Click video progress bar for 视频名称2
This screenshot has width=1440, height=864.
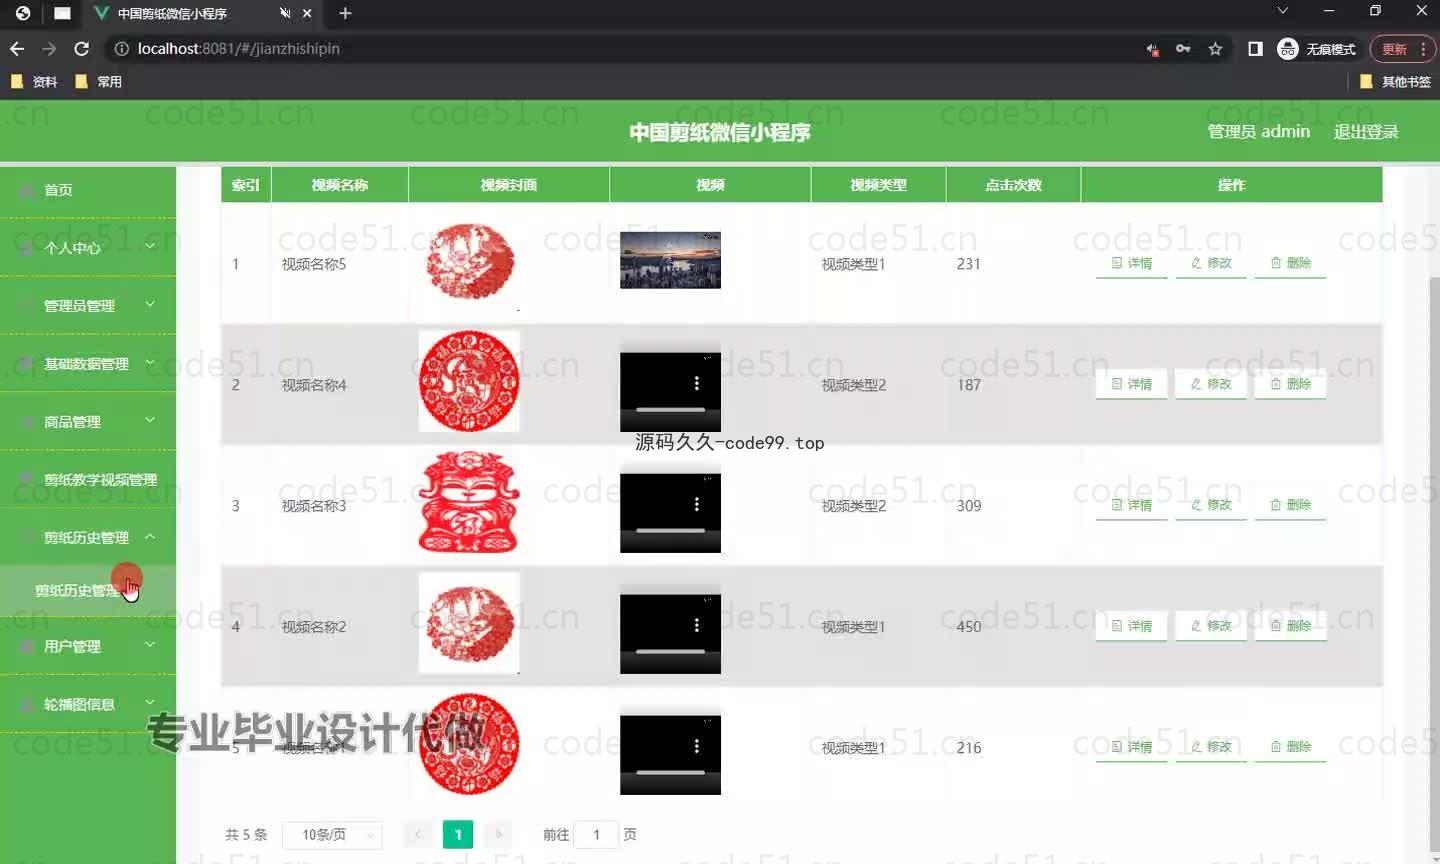pyautogui.click(x=670, y=651)
